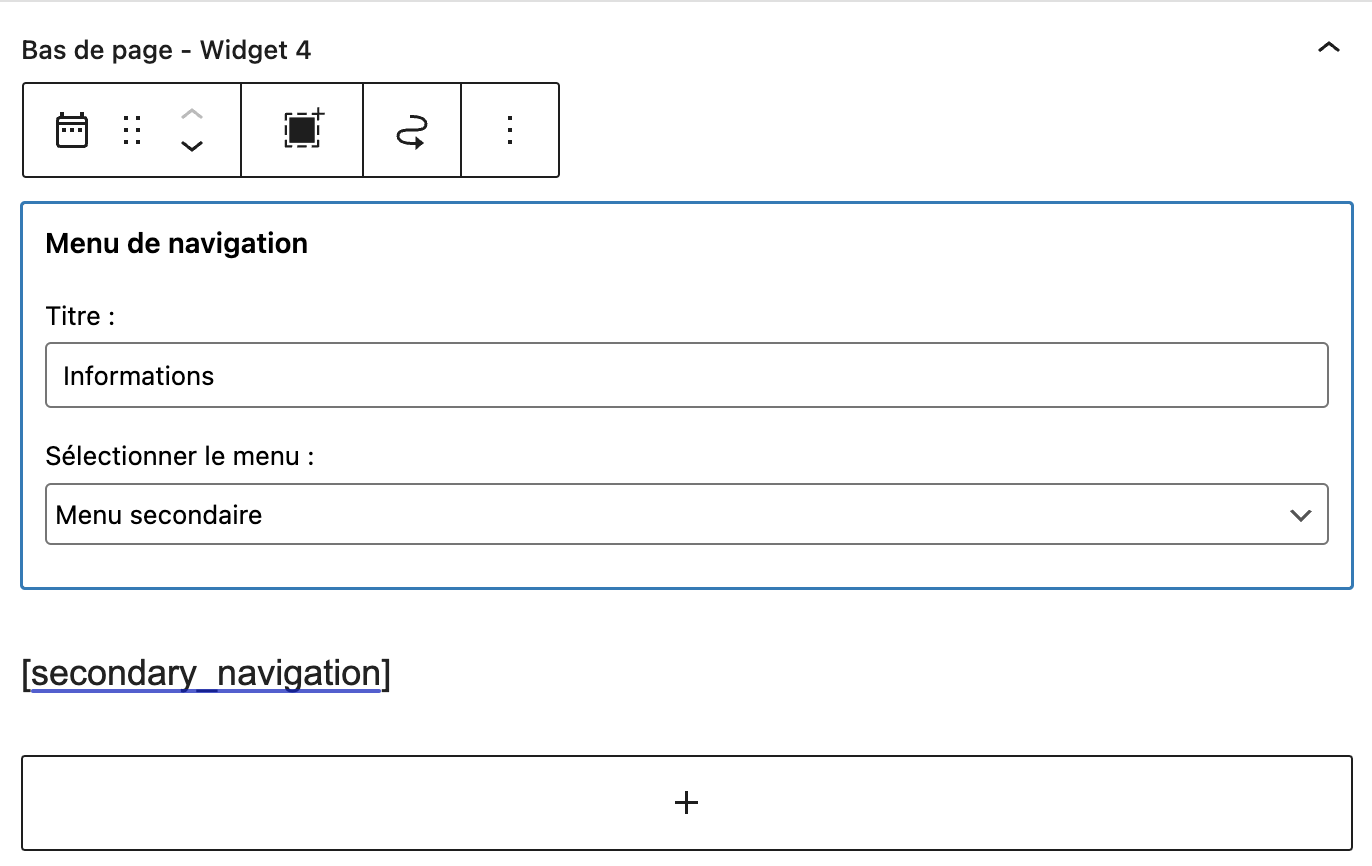Image resolution: width=1372 pixels, height=866 pixels.
Task: Click empty space below the menu dropdown in widget
Action: click(686, 566)
